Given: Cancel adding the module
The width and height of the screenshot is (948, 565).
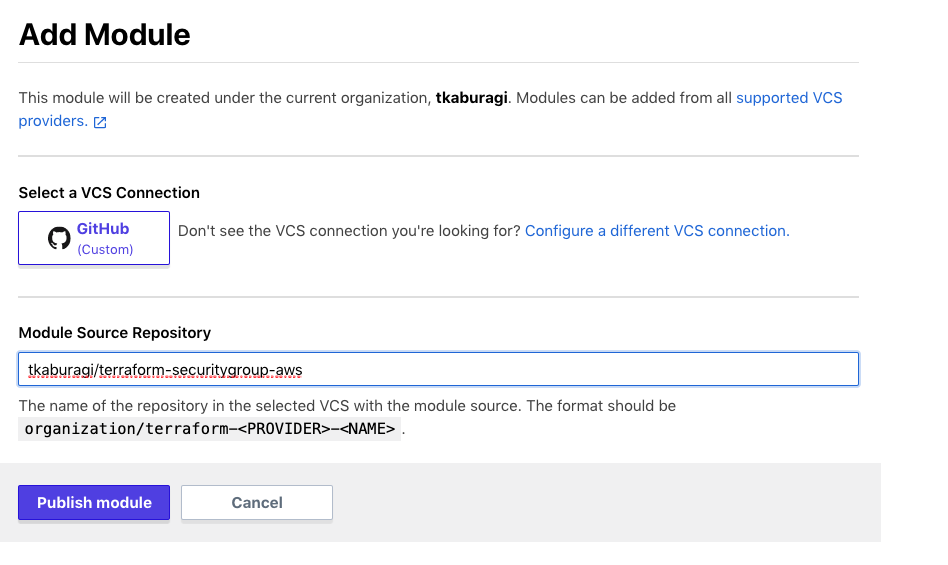Looking at the screenshot, I should [x=257, y=503].
